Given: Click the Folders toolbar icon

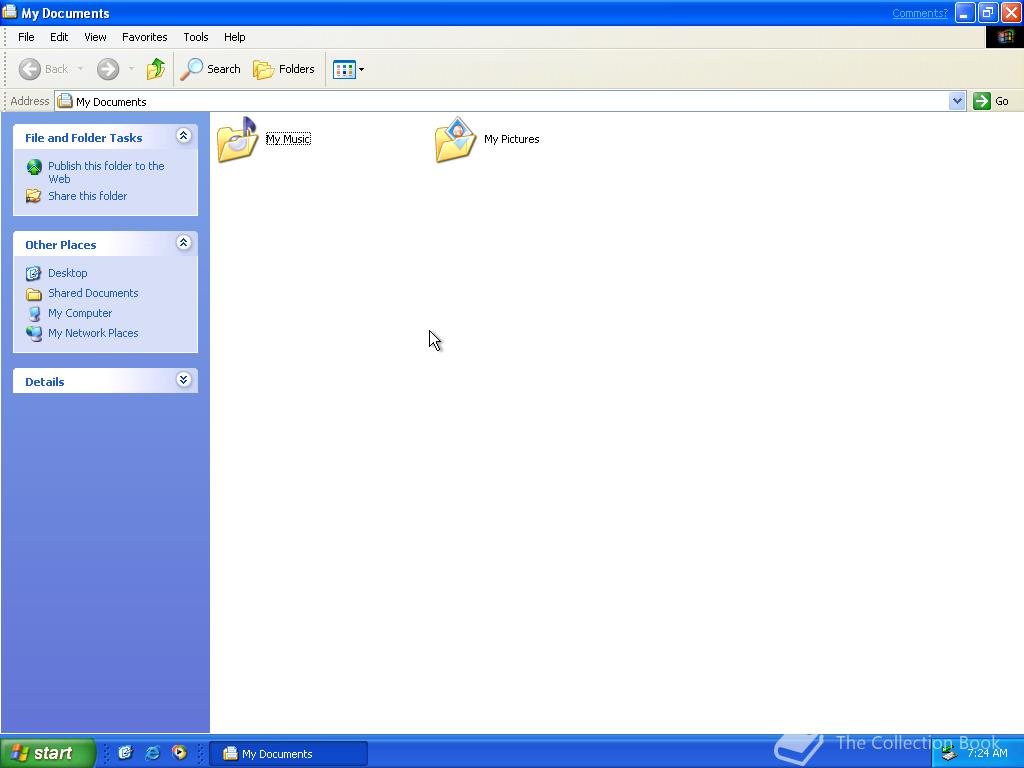Looking at the screenshot, I should [284, 69].
